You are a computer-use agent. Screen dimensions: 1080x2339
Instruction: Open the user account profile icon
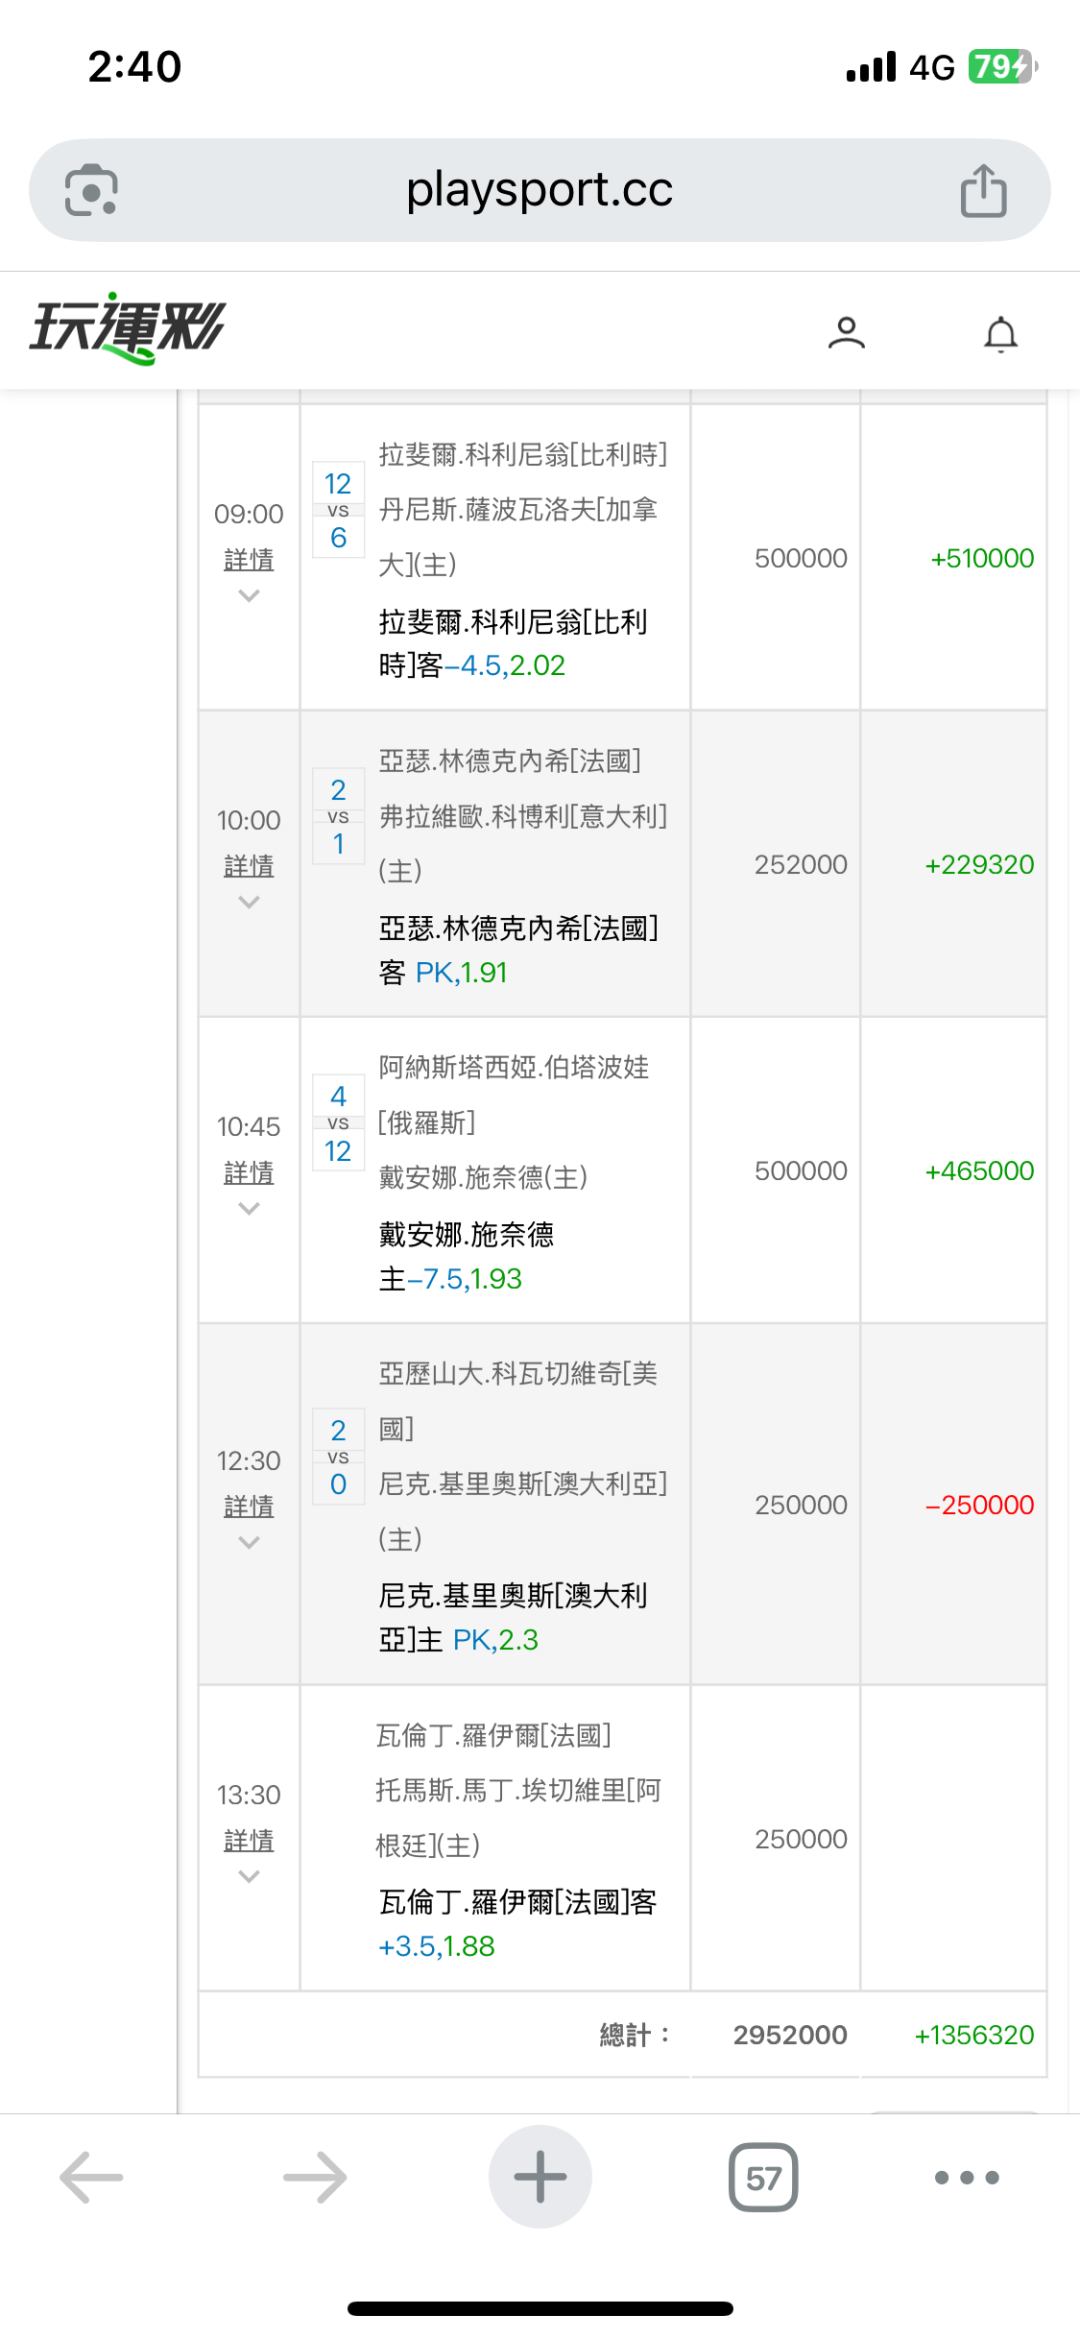coord(846,333)
